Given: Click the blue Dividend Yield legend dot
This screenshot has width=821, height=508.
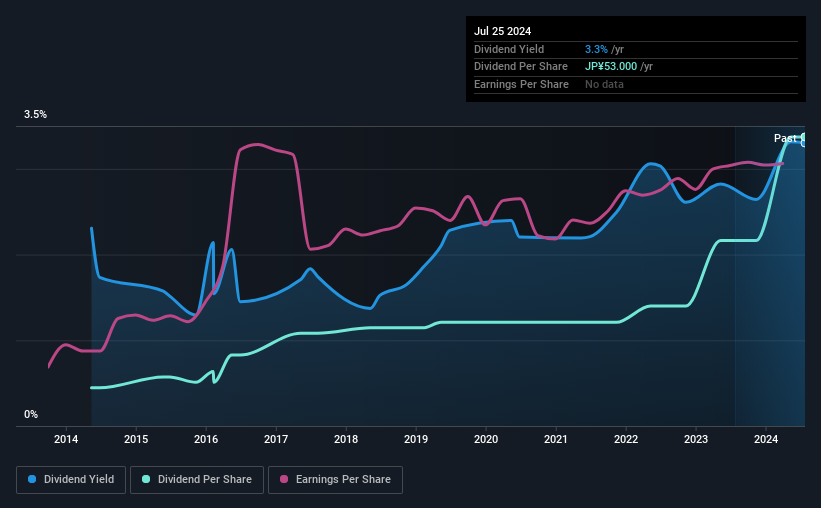Looking at the screenshot, I should (x=32, y=479).
